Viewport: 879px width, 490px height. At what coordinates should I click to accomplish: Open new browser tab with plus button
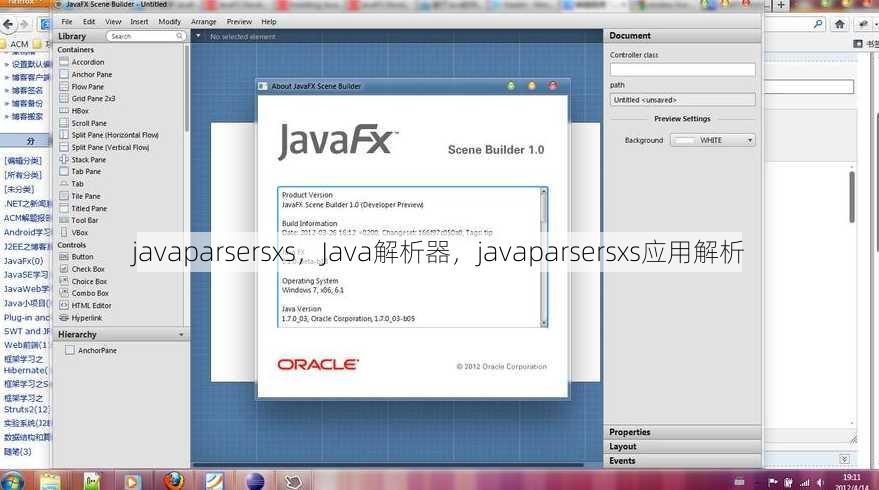pyautogui.click(x=780, y=5)
